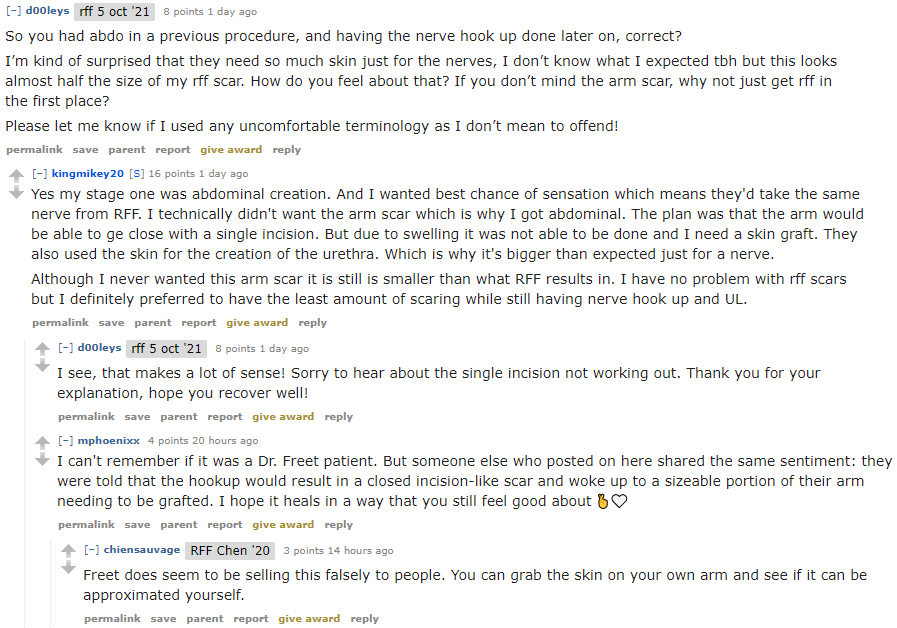The height and width of the screenshot is (628, 897).
Task: Open chiensauvage's user profile
Action: coord(142,550)
